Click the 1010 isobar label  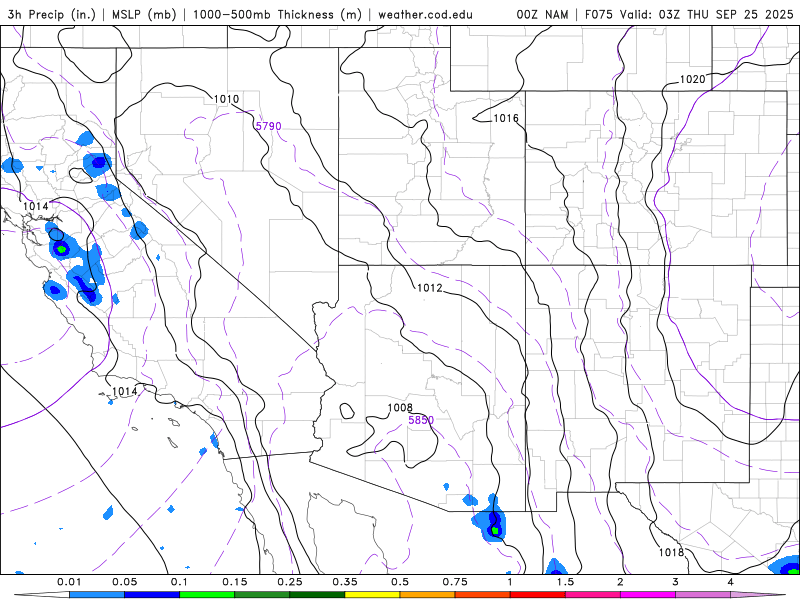point(226,99)
